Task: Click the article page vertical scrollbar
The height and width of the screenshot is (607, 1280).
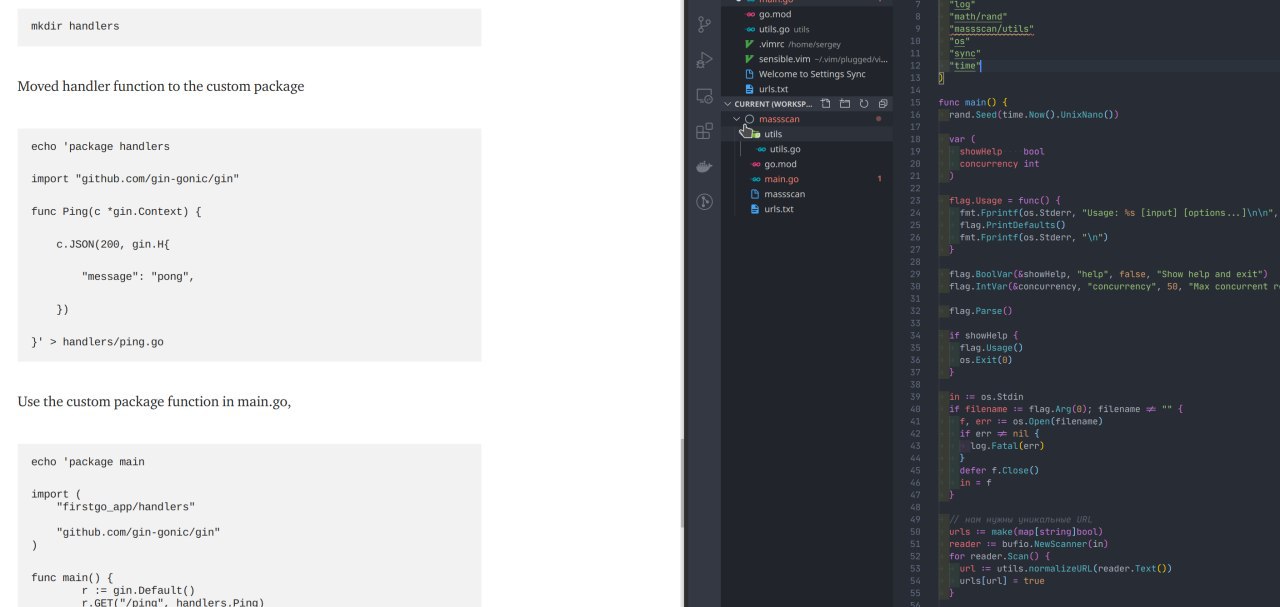Action: point(682,483)
